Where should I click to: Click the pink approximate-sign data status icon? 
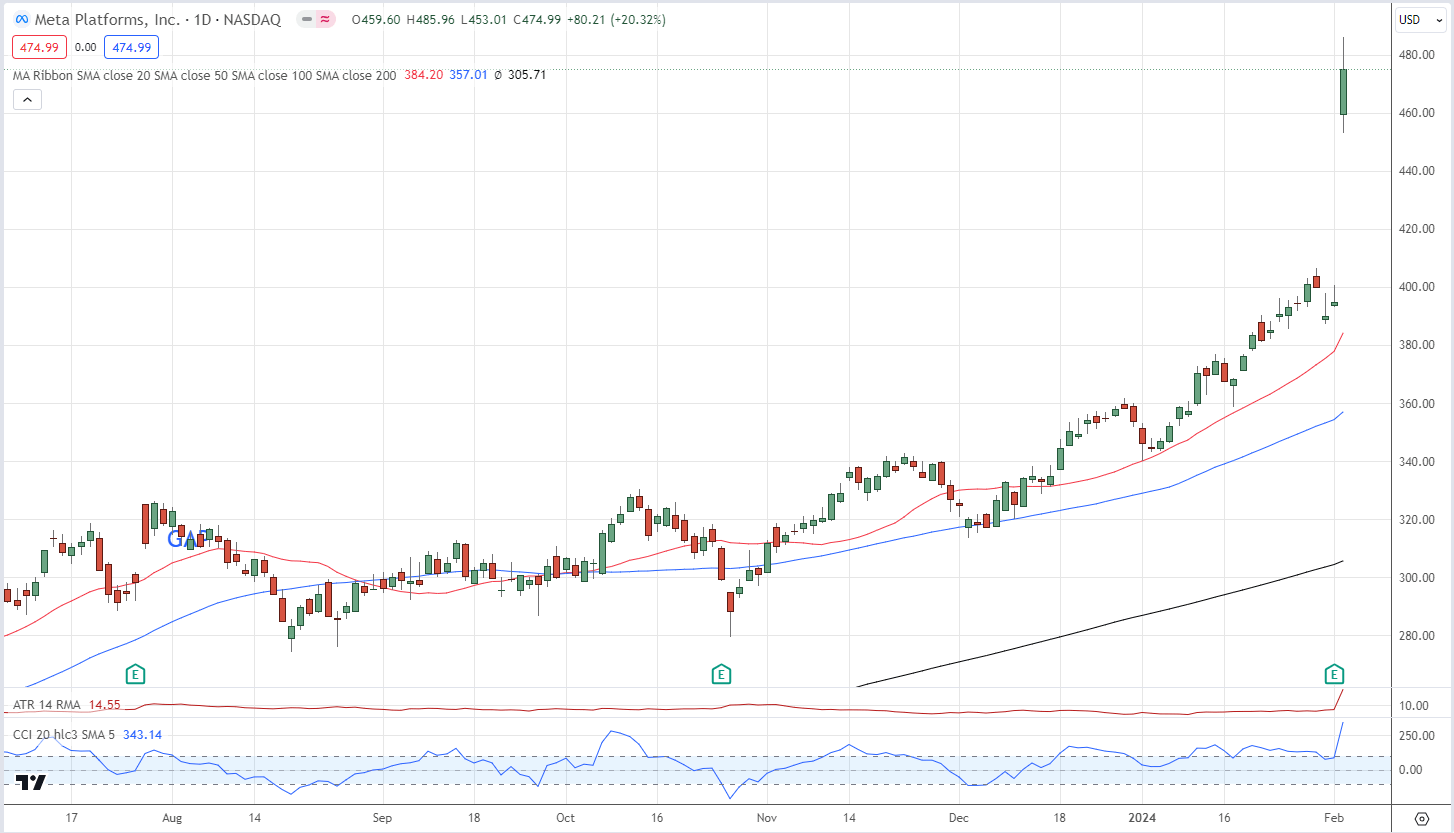(324, 19)
